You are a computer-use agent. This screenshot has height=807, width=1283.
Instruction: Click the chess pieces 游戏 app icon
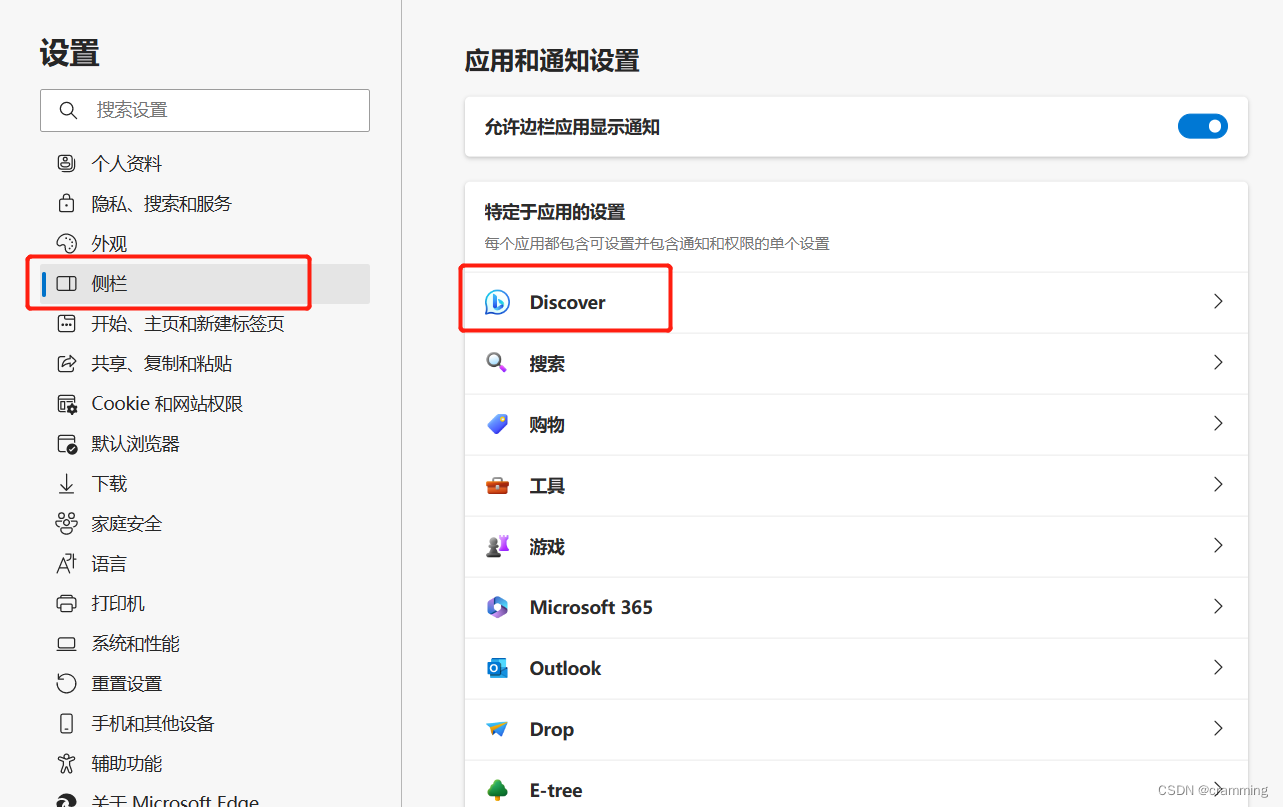(x=497, y=546)
